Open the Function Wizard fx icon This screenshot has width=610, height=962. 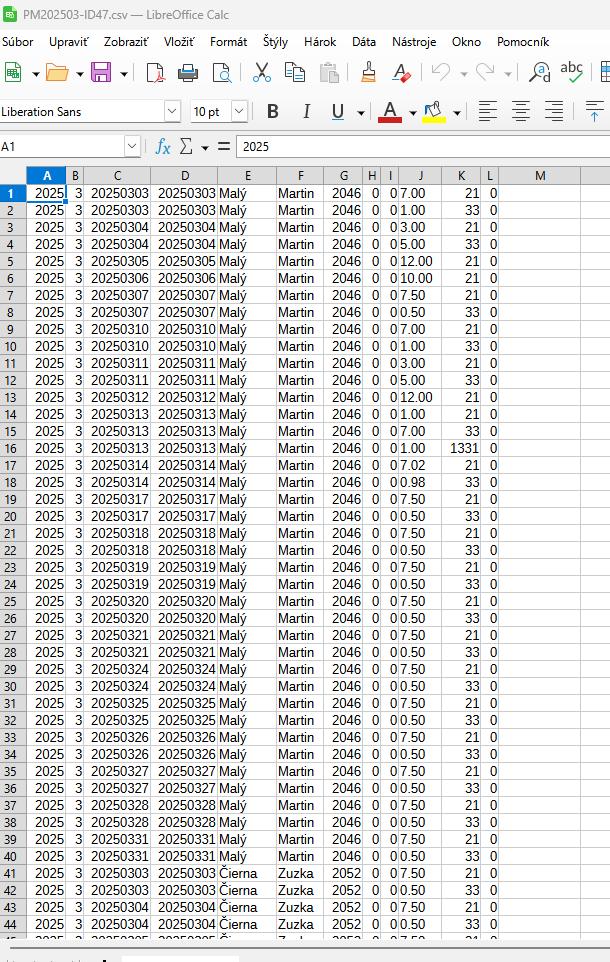(x=163, y=147)
